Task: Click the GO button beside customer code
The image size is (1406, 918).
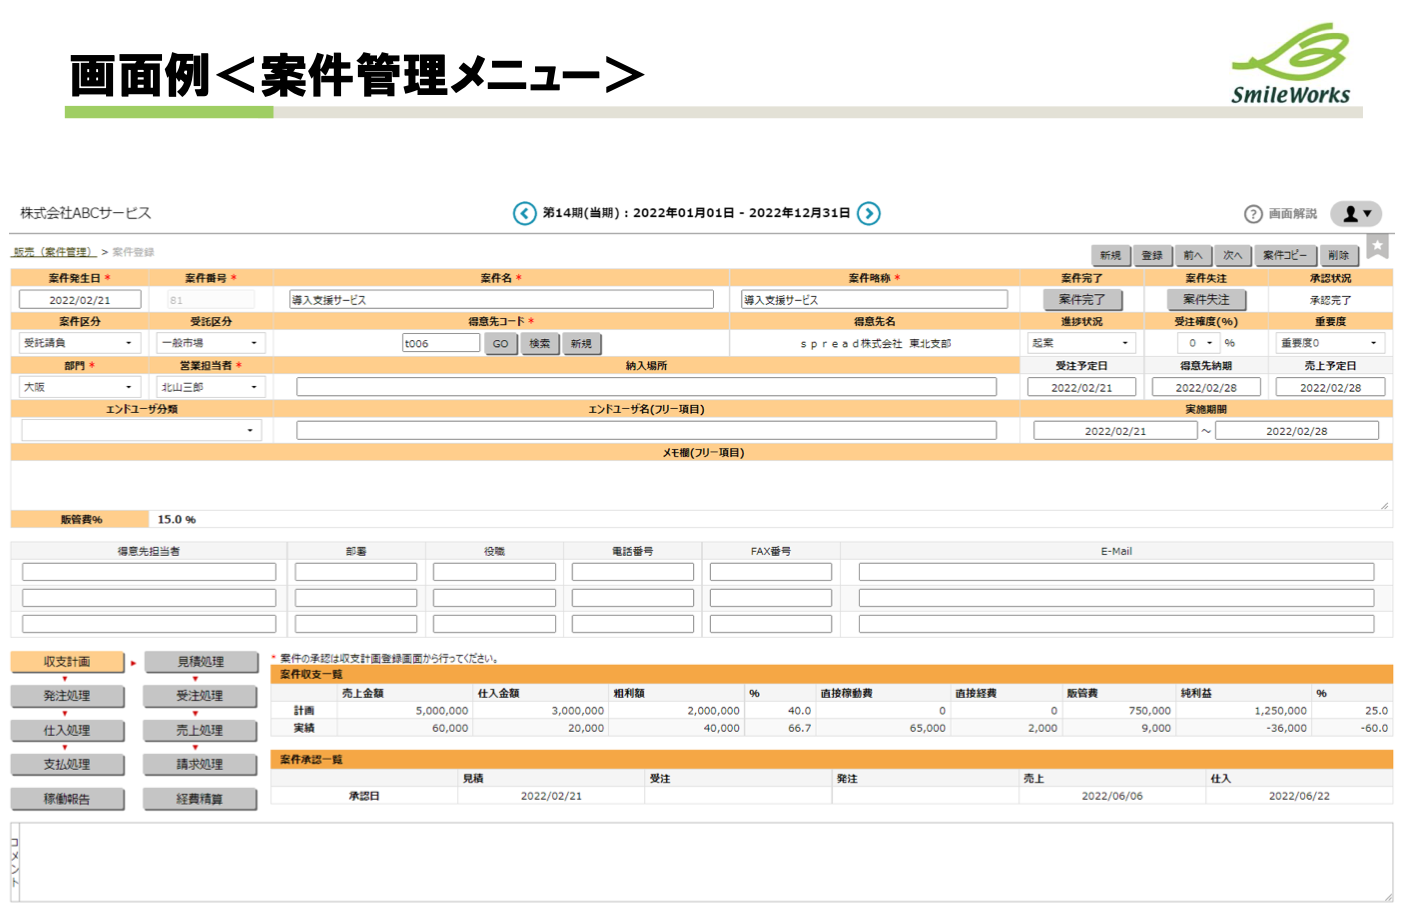Action: click(500, 344)
